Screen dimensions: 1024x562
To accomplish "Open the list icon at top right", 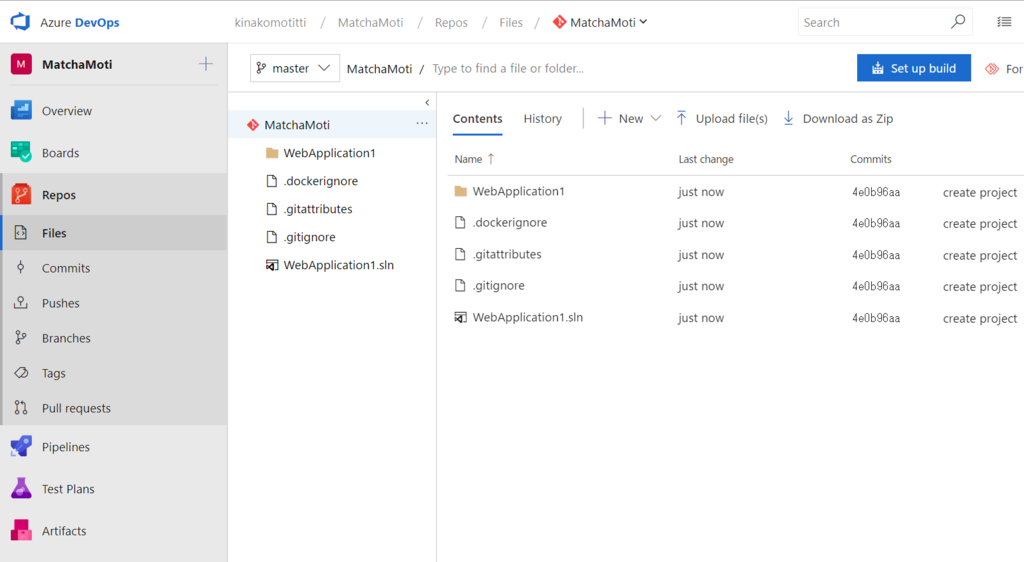I will 1004,22.
